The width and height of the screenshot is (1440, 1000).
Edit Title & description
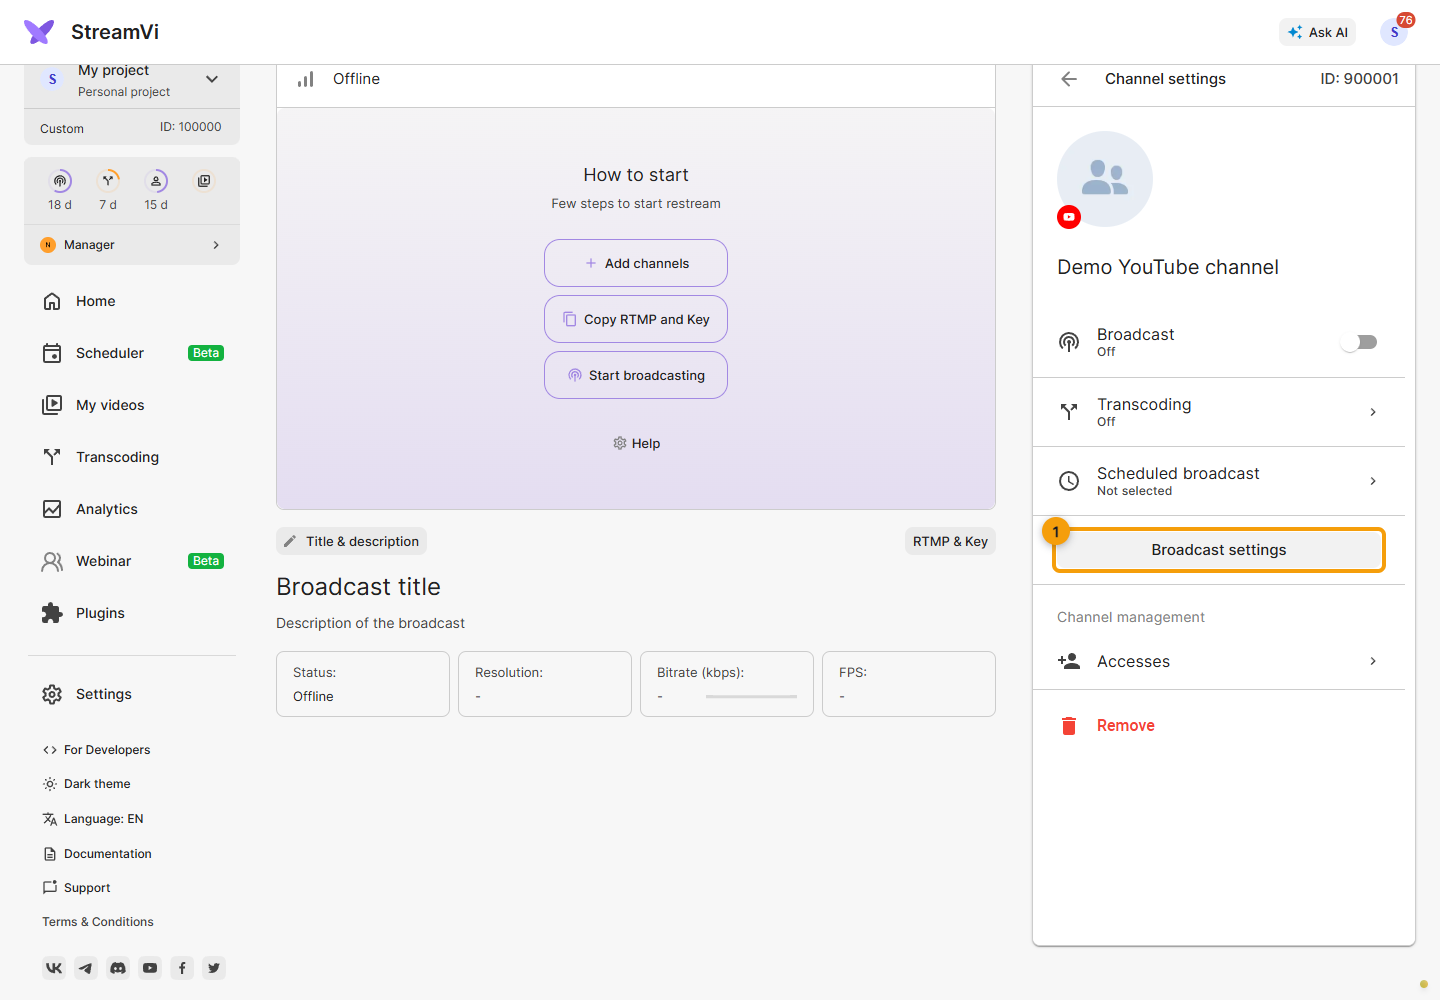coord(351,541)
